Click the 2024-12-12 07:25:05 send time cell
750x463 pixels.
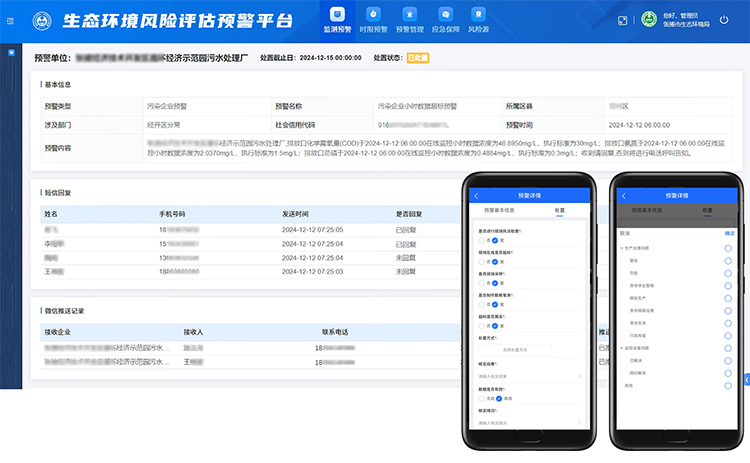point(312,230)
